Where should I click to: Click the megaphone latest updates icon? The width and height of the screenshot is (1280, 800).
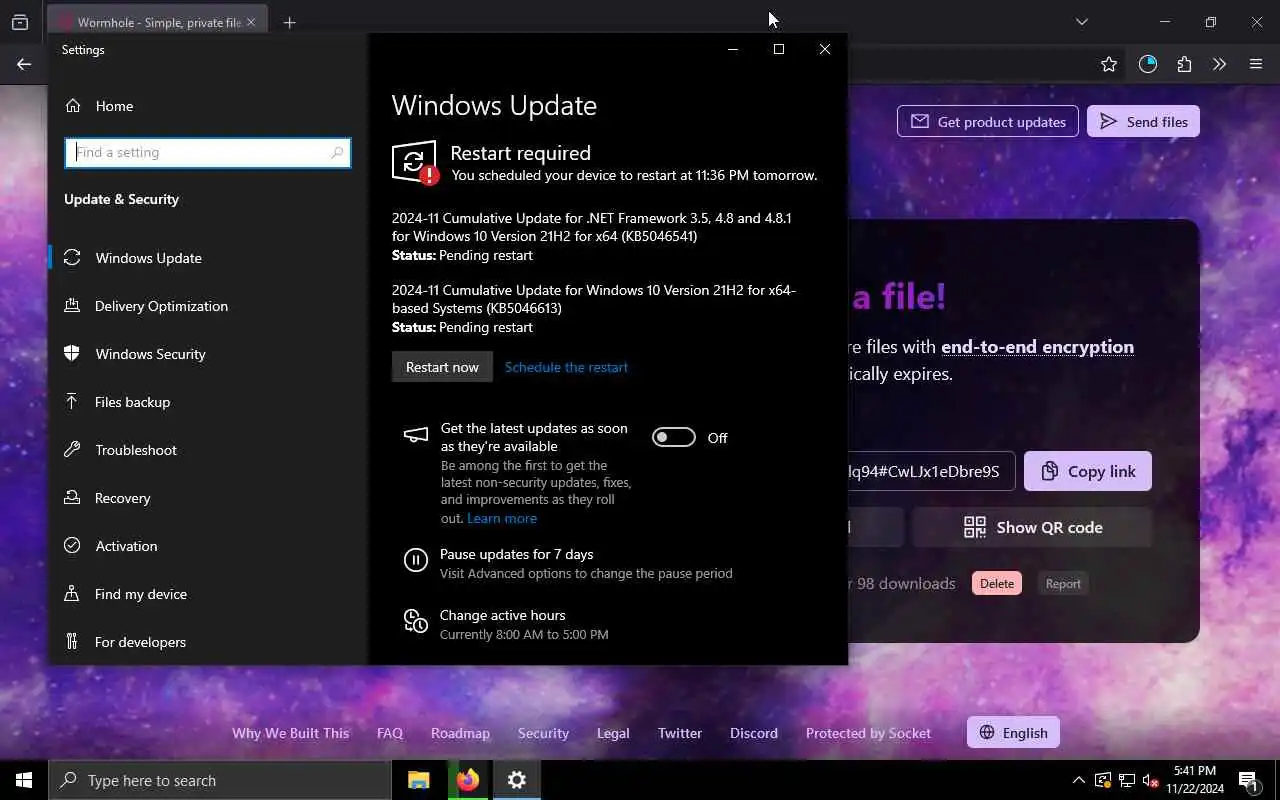tap(416, 435)
